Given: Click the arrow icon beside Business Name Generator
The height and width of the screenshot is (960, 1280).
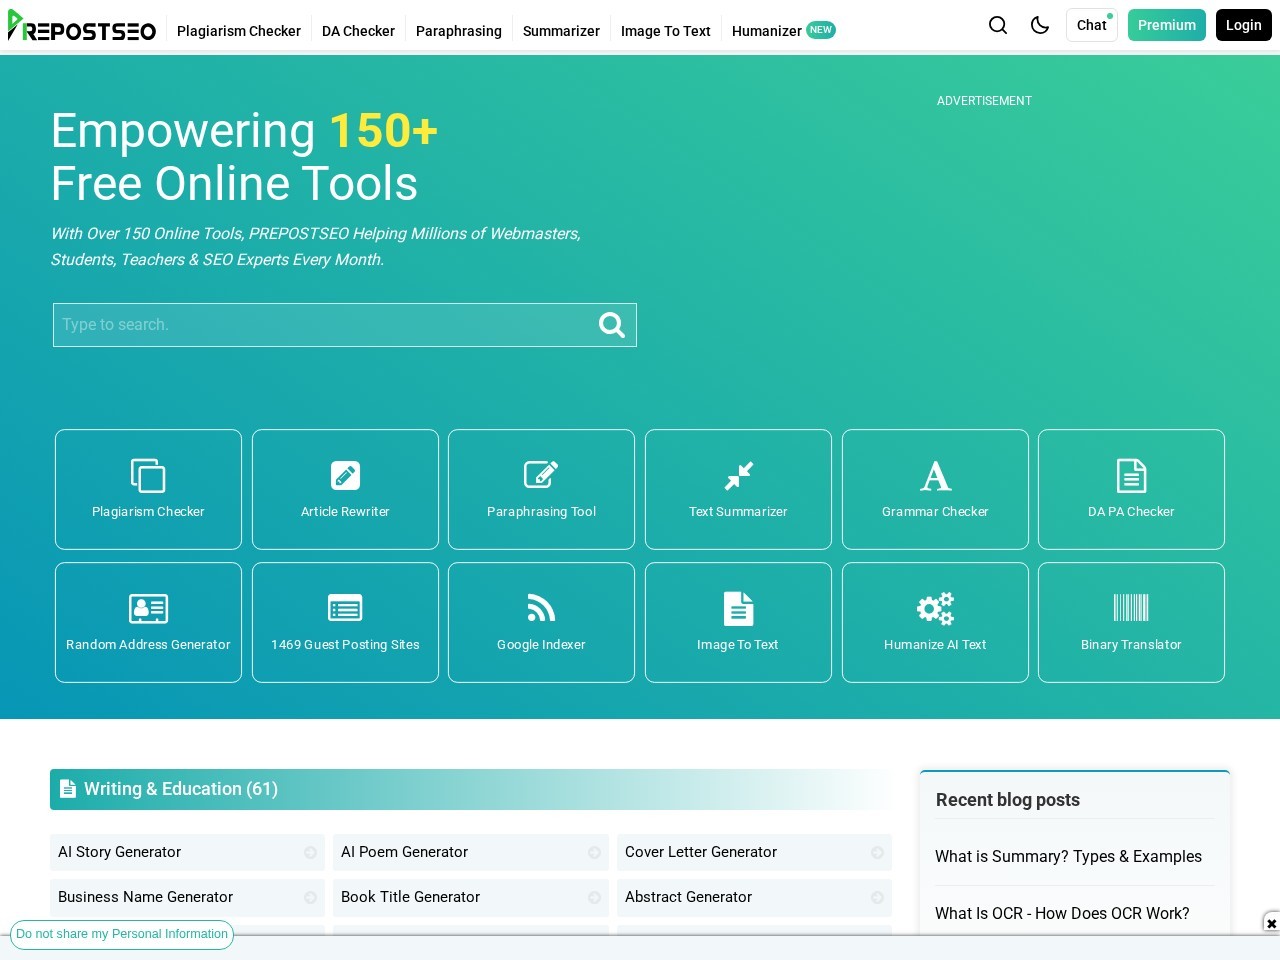Looking at the screenshot, I should [x=310, y=898].
